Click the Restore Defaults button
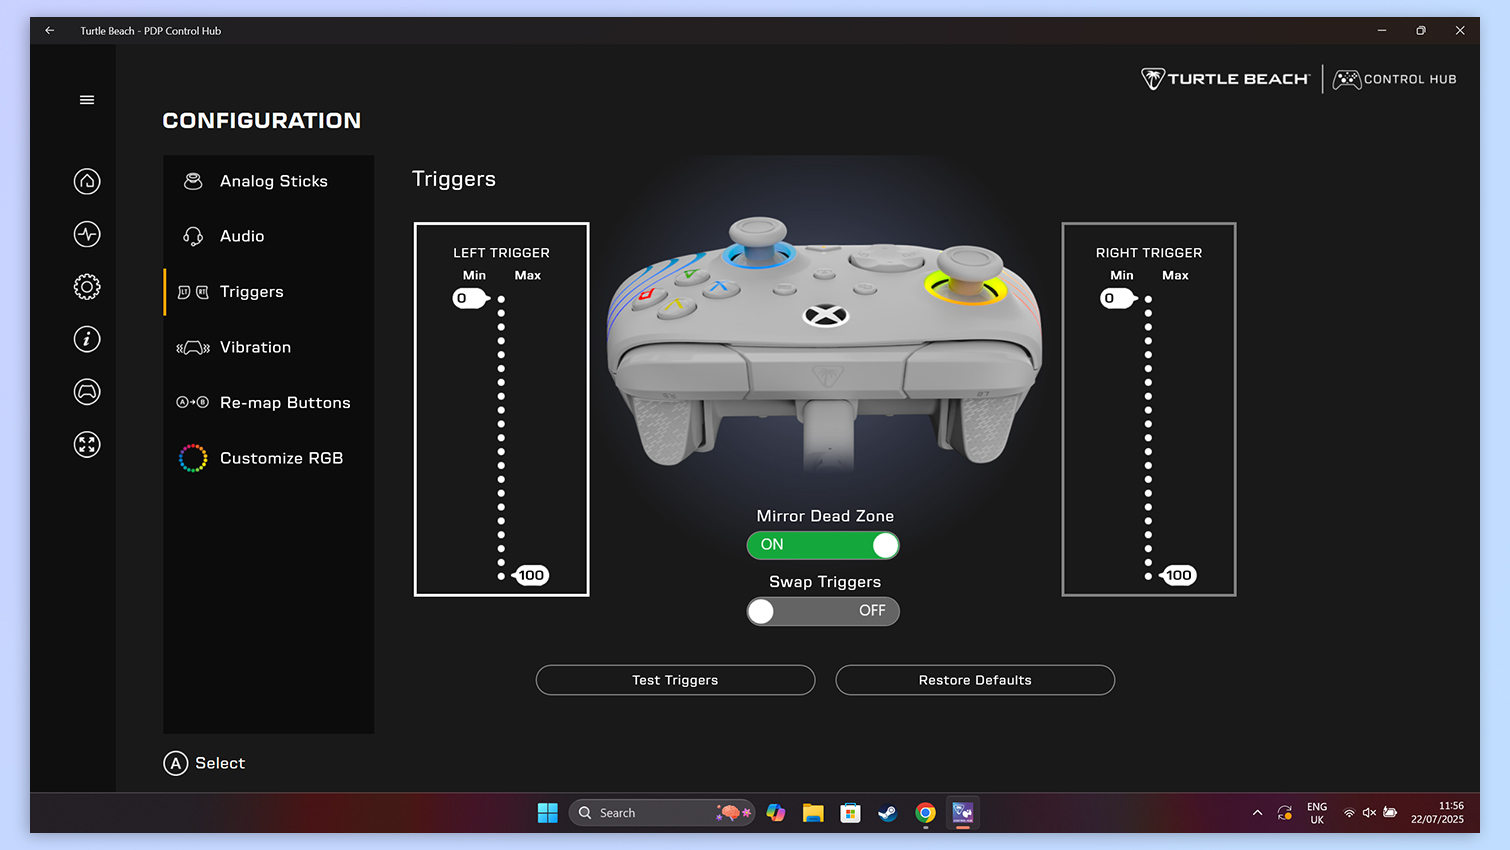Viewport: 1510px width, 850px height. 975,680
